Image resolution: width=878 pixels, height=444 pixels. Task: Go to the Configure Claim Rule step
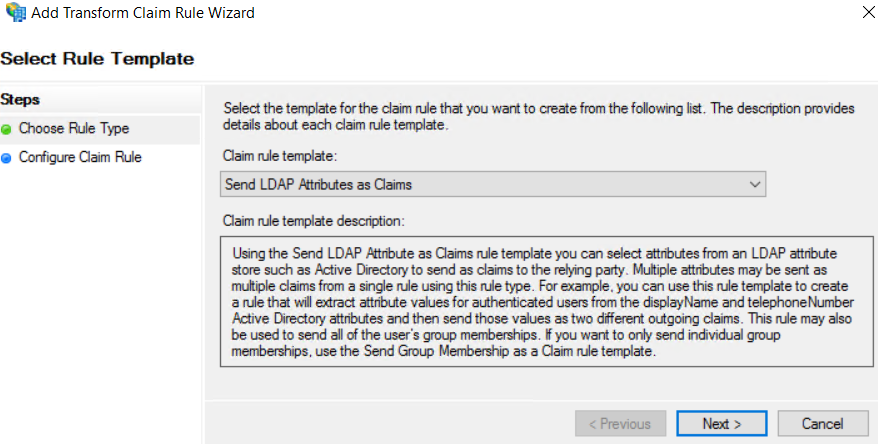[80, 157]
